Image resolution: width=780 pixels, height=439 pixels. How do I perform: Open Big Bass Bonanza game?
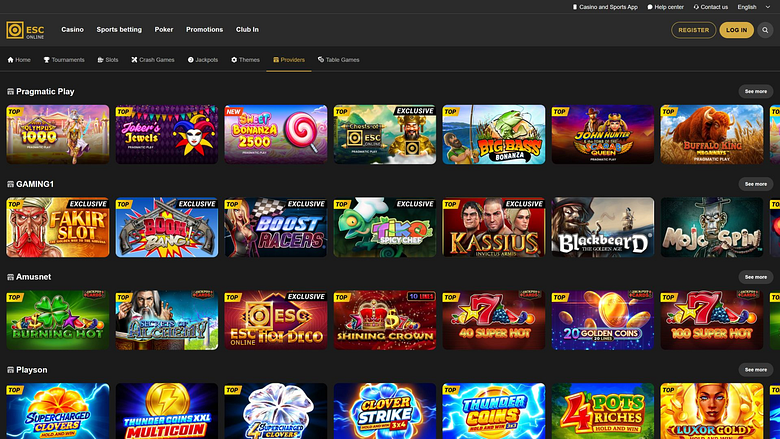coord(493,134)
